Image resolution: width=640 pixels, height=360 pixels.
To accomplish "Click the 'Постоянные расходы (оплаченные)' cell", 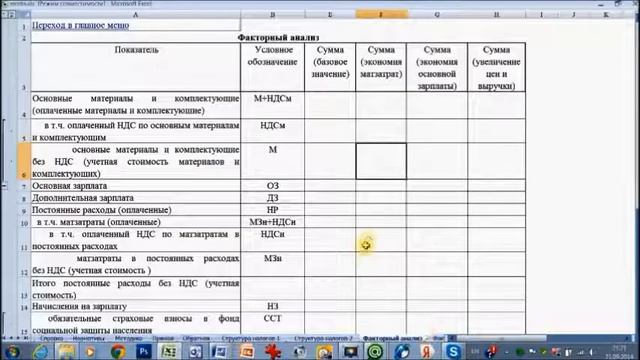I will point(136,210).
